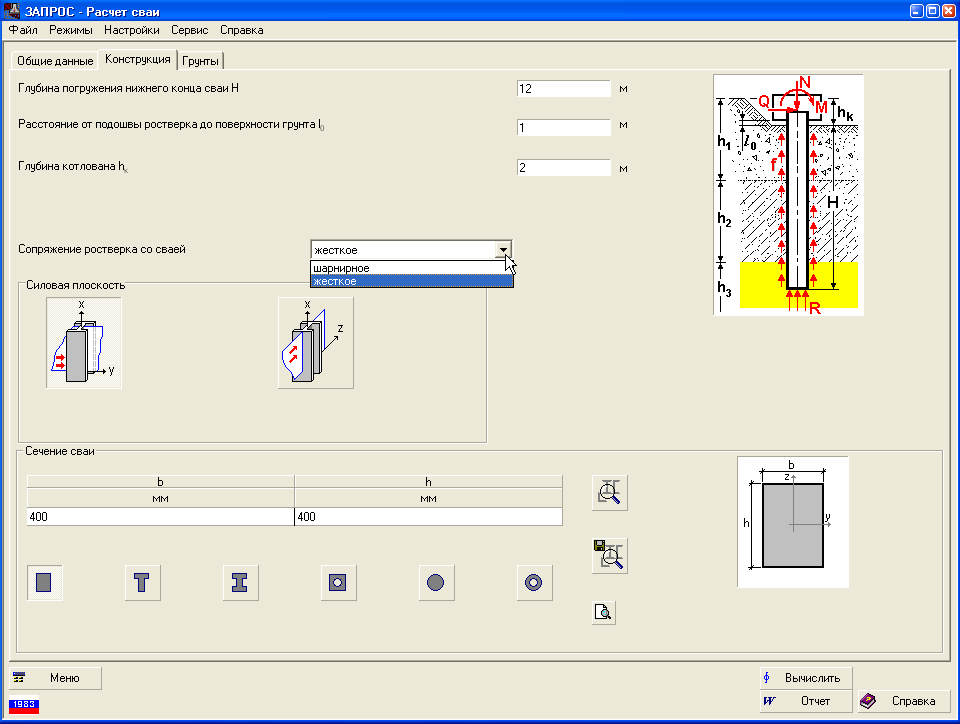This screenshot has height=724, width=960.
Task: Choose force plane X-Y orientation
Action: [x=84, y=343]
